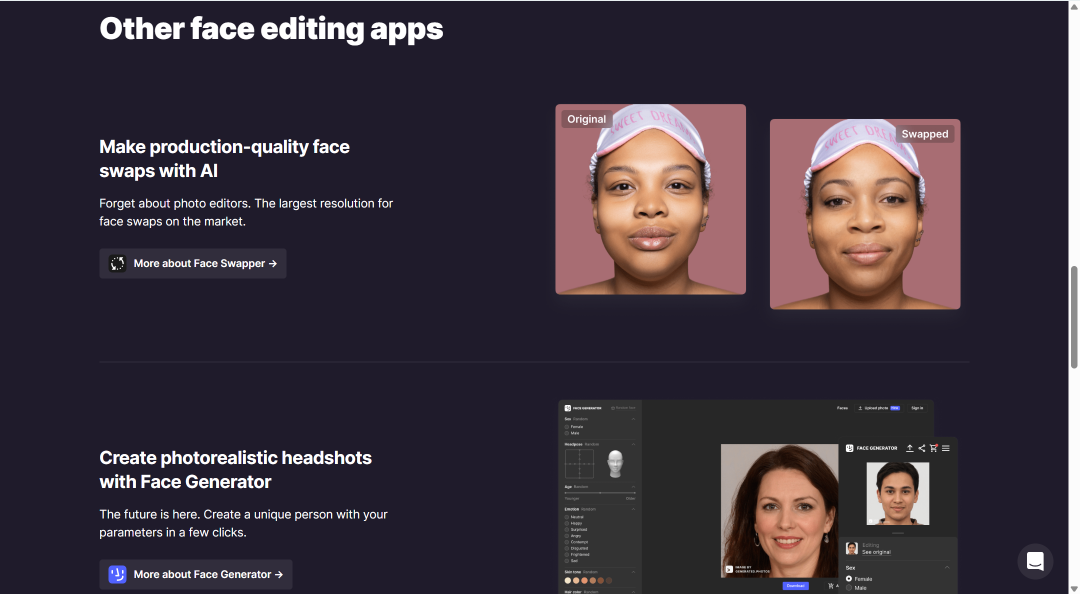Click the page vertical scrollbar thumb
This screenshot has height=594, width=1080.
1074,317
